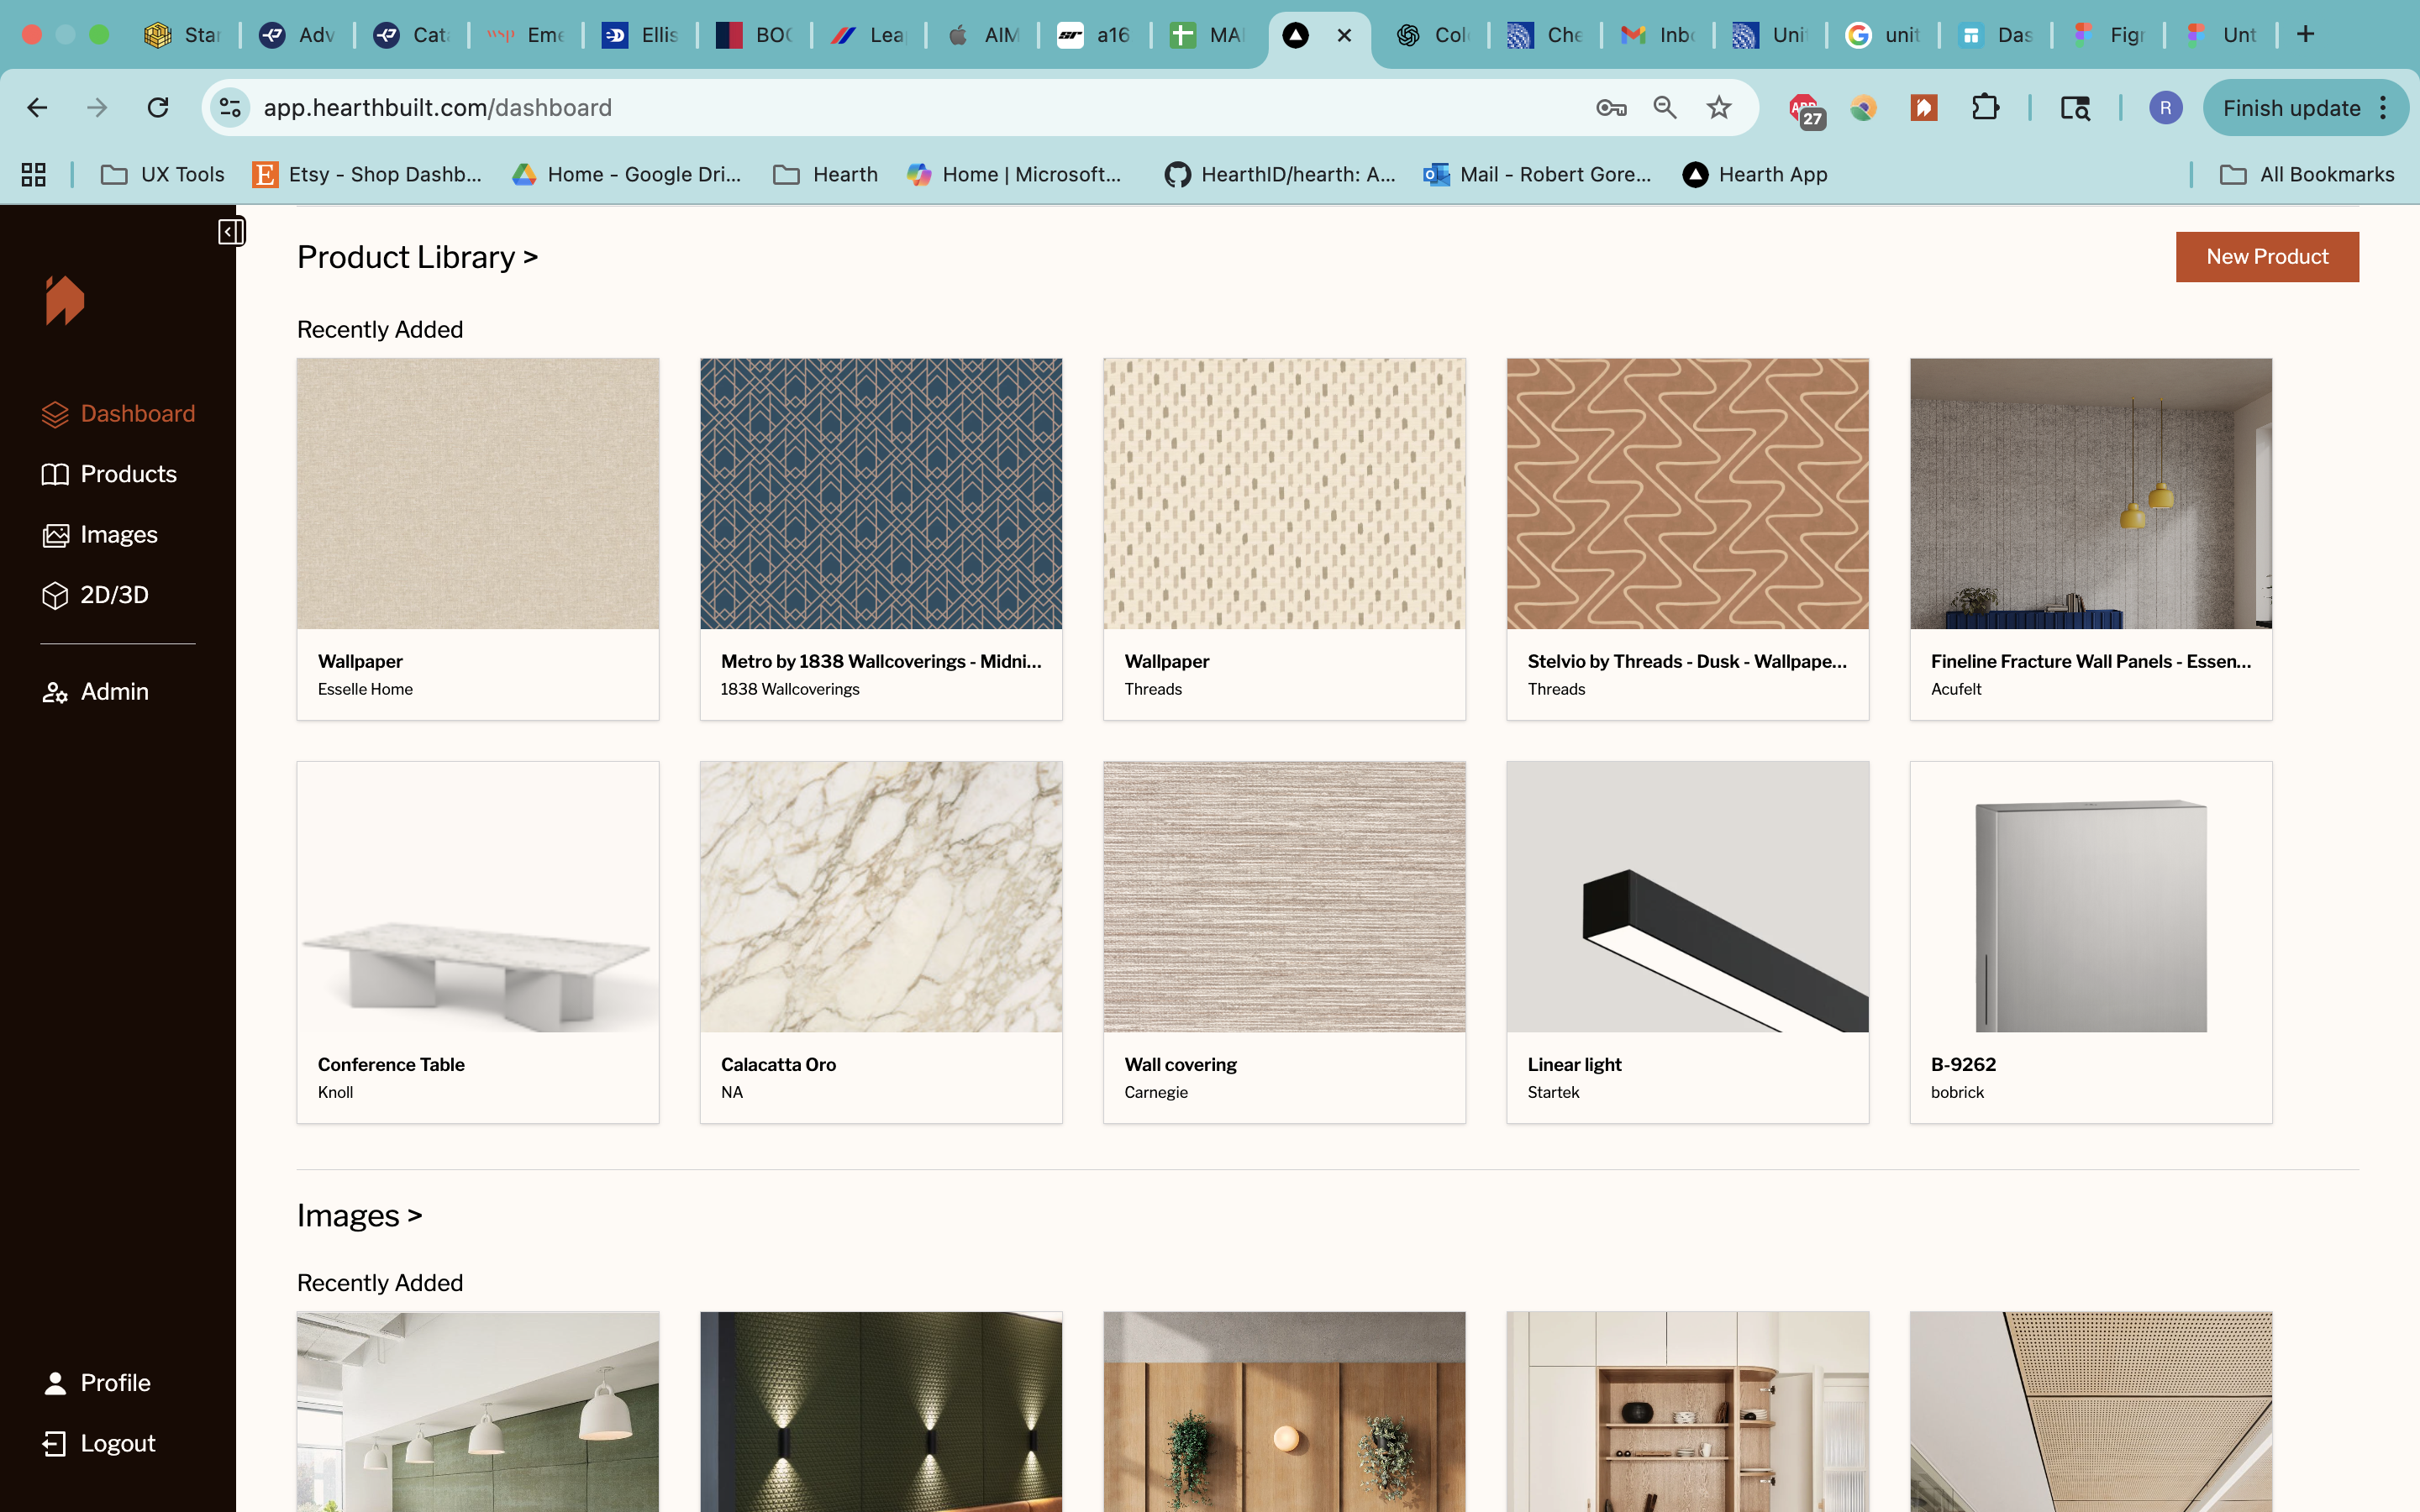2420x1512 pixels.
Task: Expand the Images section heading link
Action: 359,1216
